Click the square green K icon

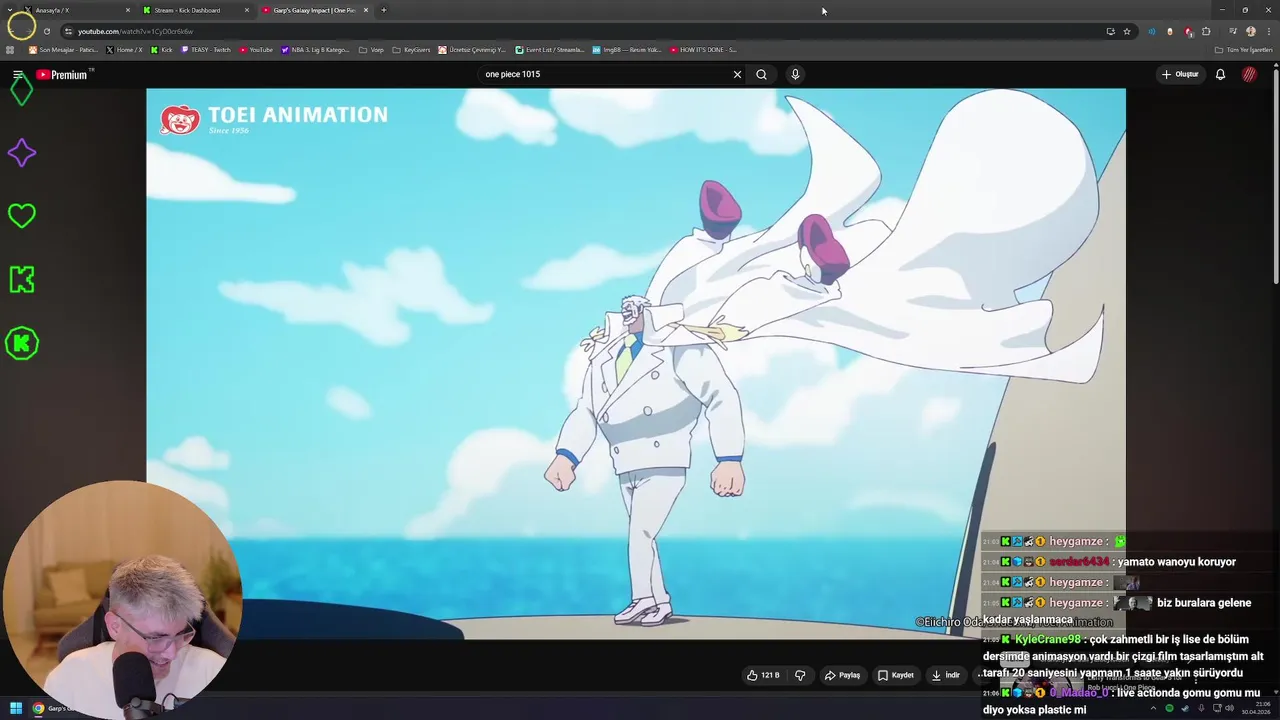point(21,279)
